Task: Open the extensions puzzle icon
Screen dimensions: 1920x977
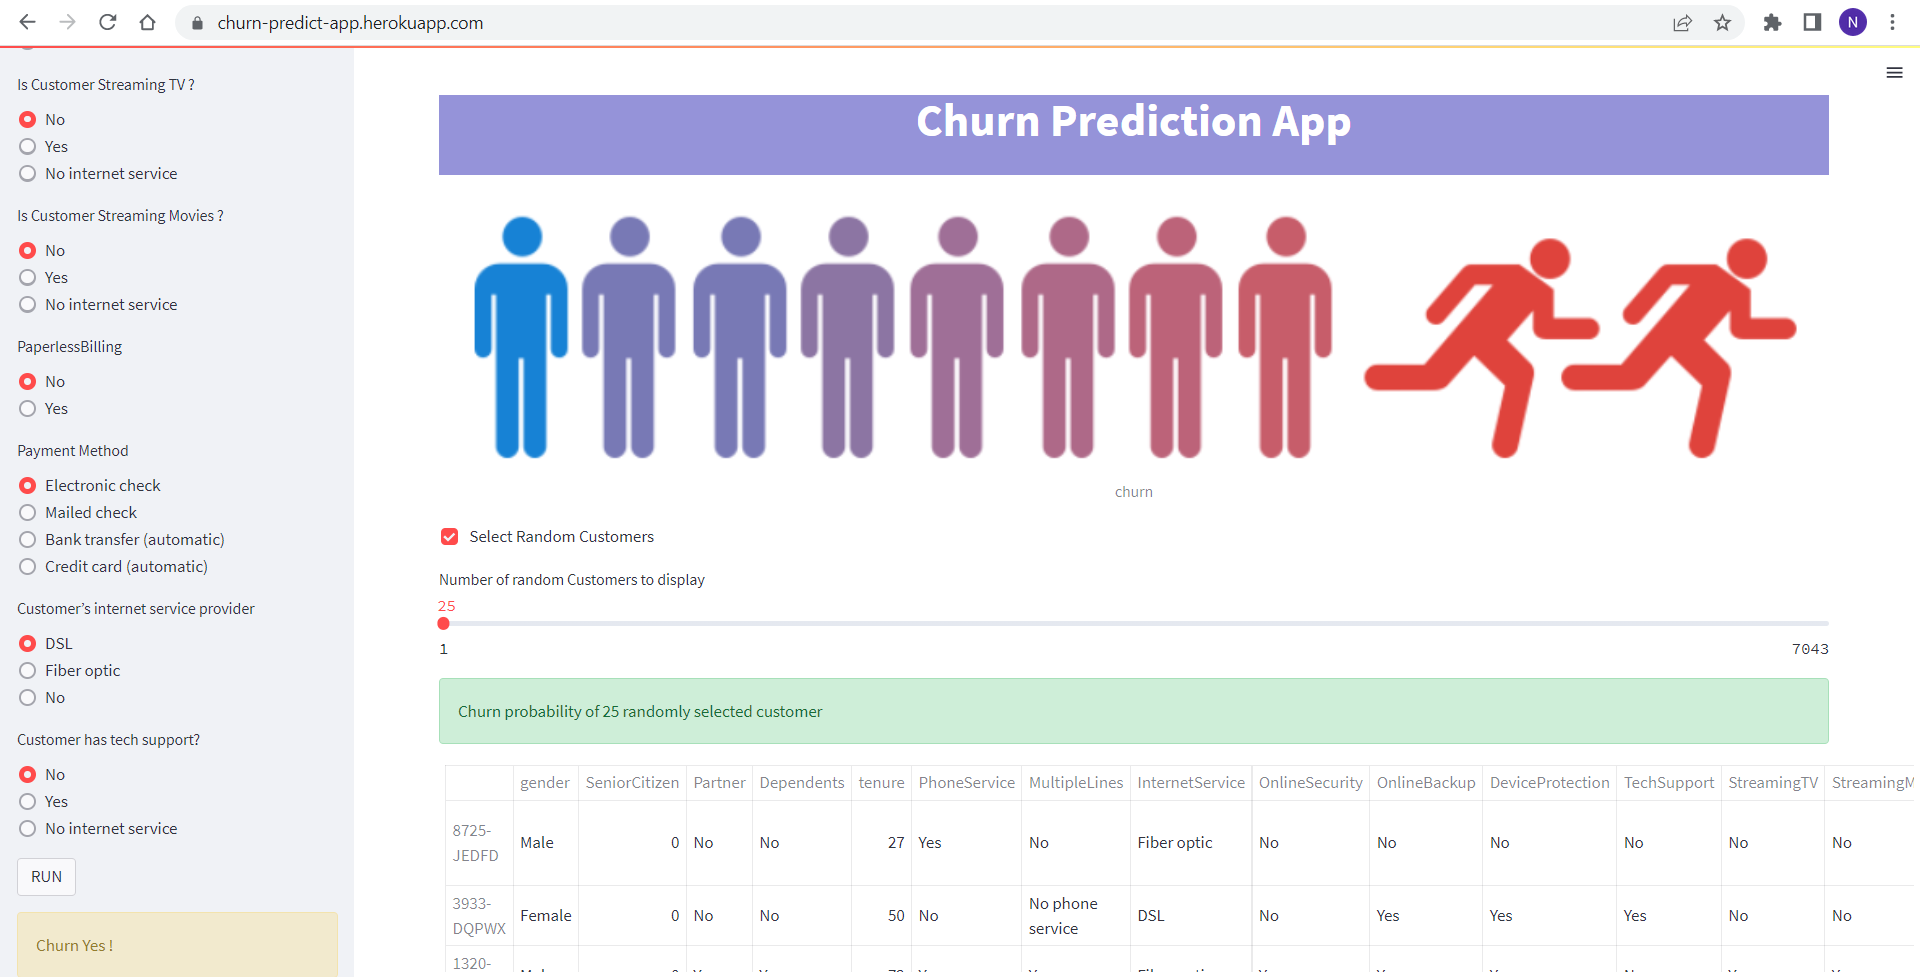Action: (x=1772, y=22)
